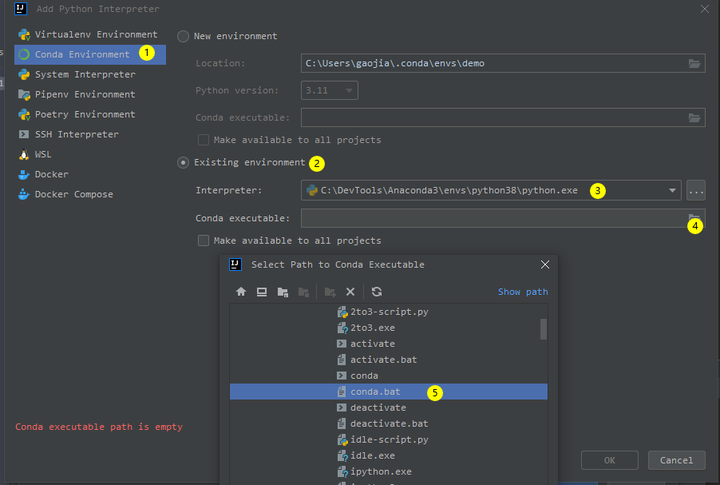
Task: Click the Desktop directory icon
Action: (261, 292)
